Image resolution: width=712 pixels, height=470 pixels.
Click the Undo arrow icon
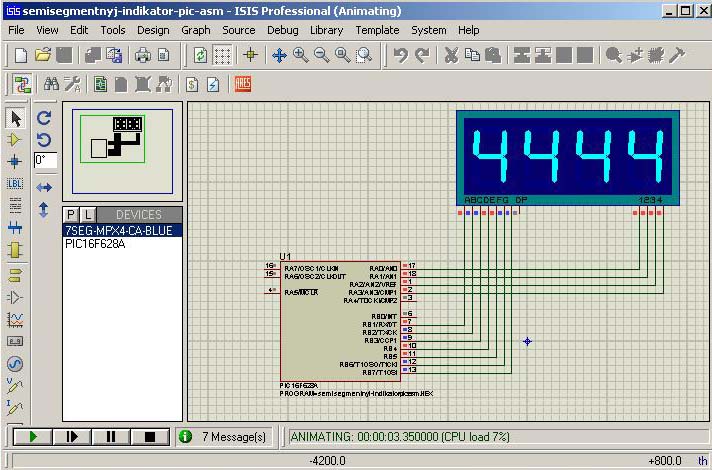pos(401,56)
